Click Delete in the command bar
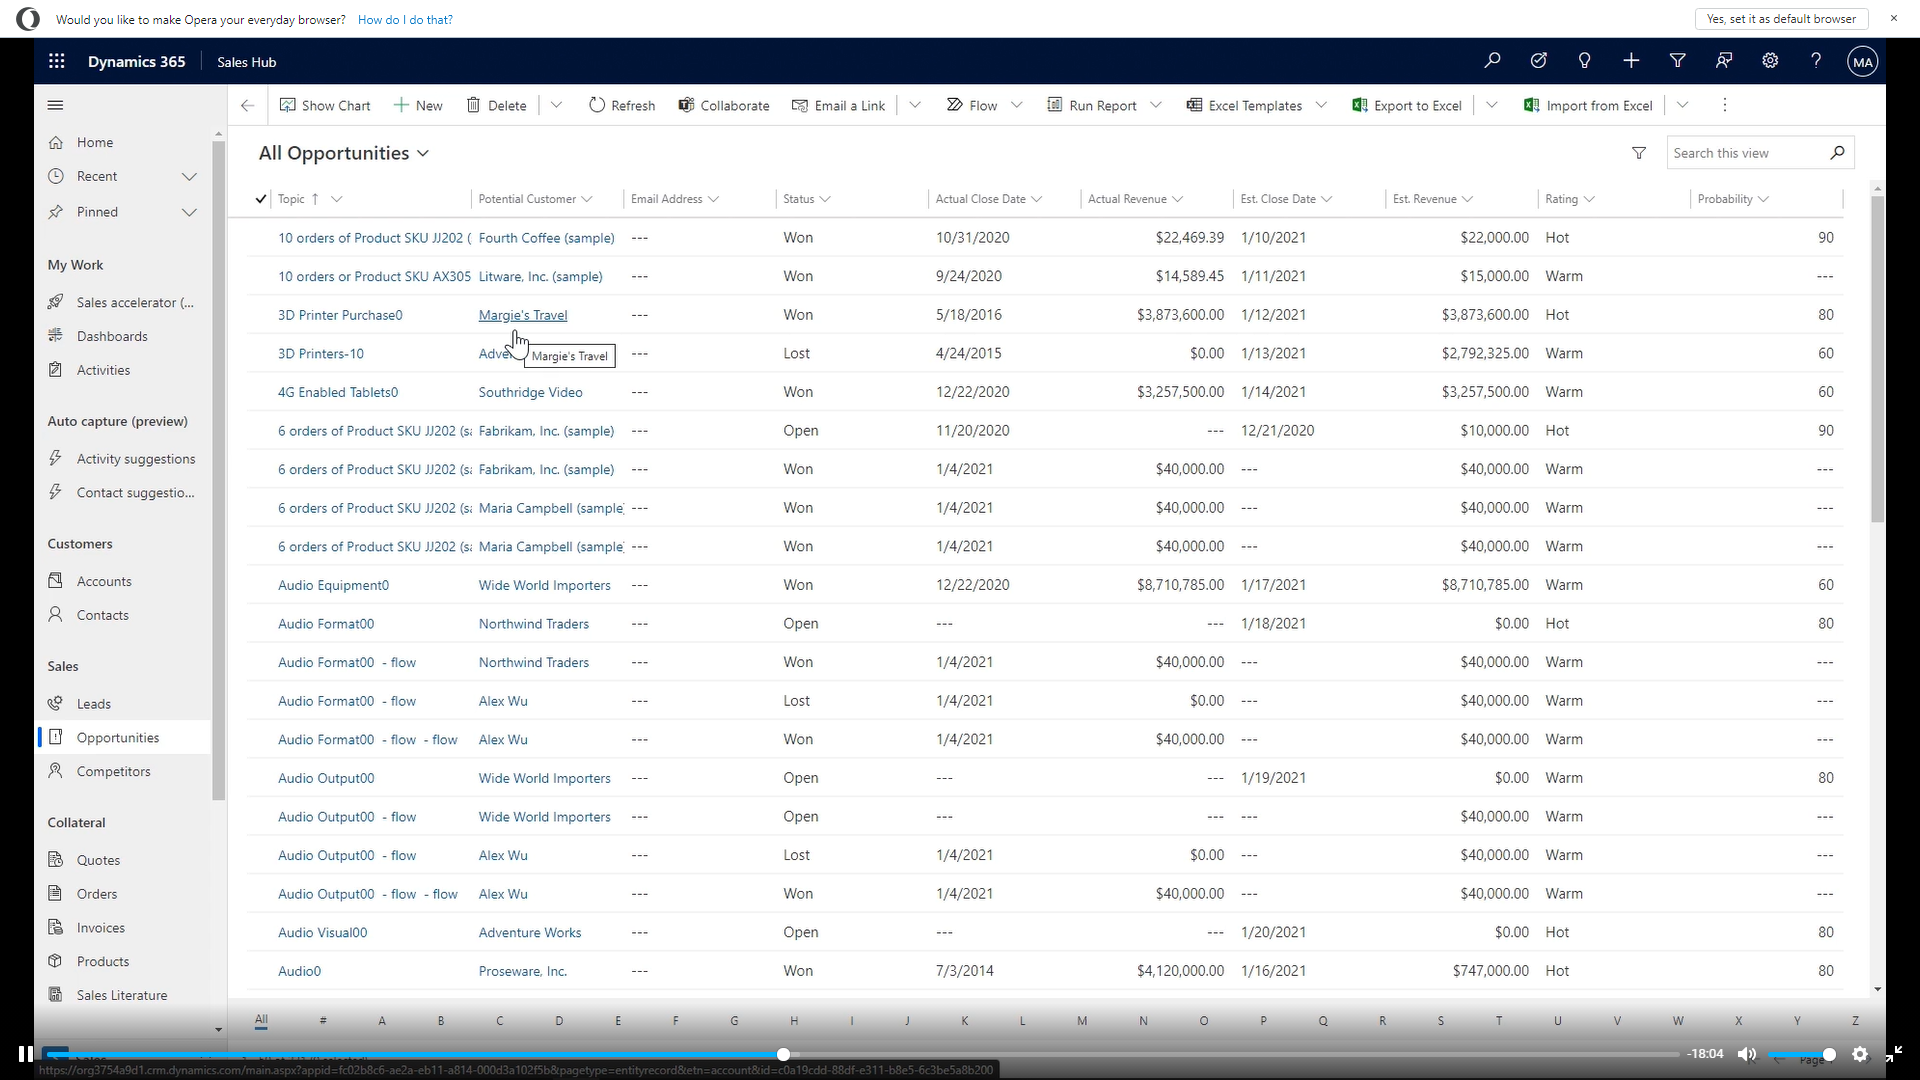1920x1080 pixels. [496, 105]
